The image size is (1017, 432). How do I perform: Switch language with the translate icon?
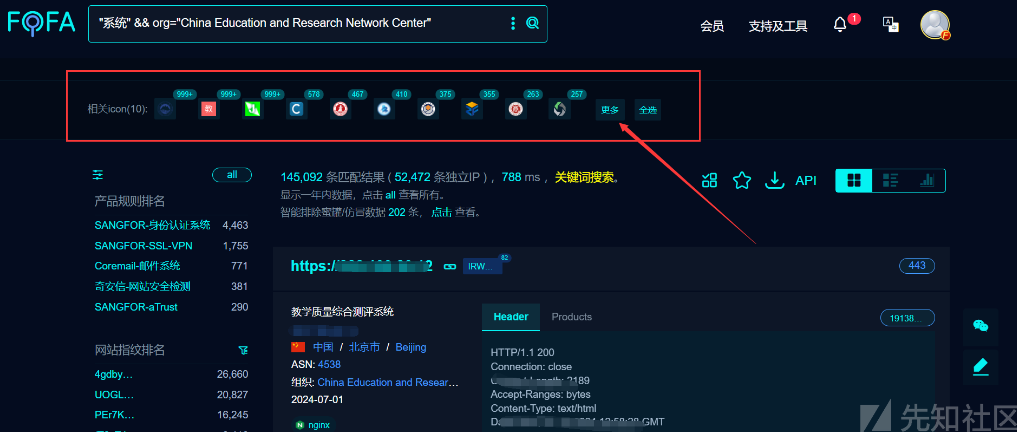click(891, 25)
